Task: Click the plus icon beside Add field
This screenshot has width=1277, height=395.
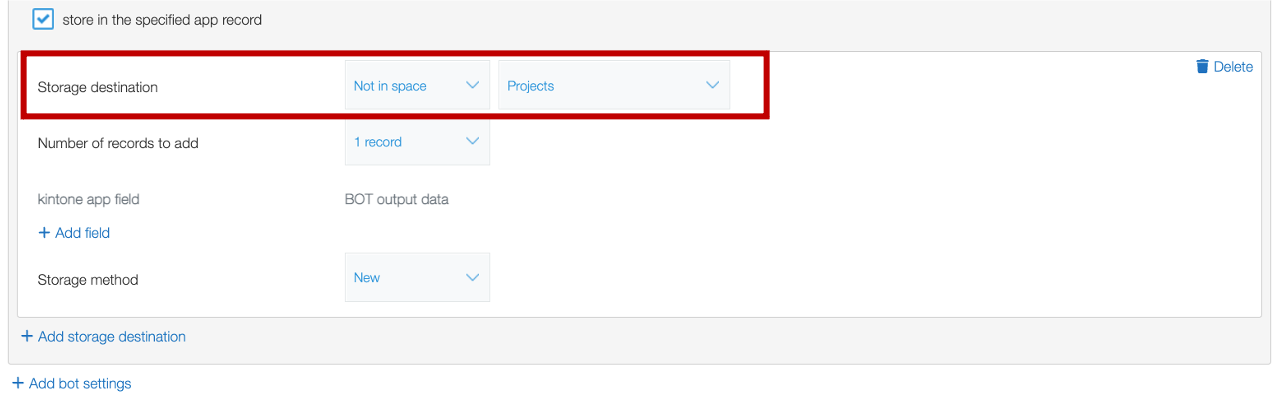Action: pyautogui.click(x=44, y=232)
